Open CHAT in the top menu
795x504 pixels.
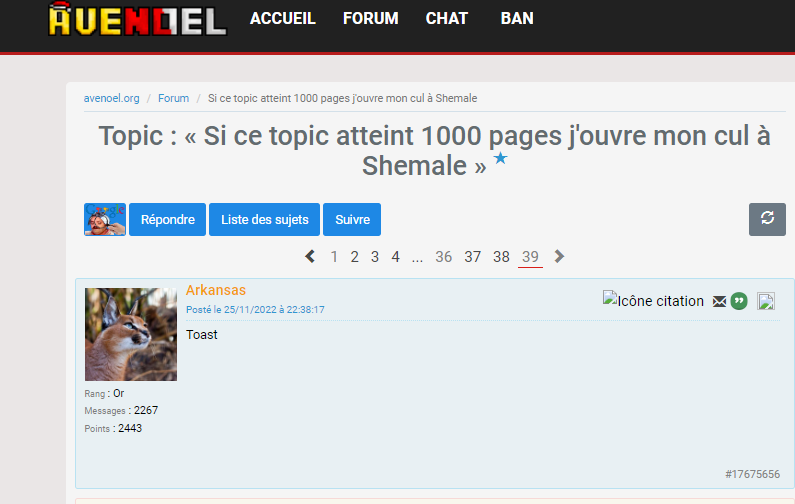pos(447,18)
